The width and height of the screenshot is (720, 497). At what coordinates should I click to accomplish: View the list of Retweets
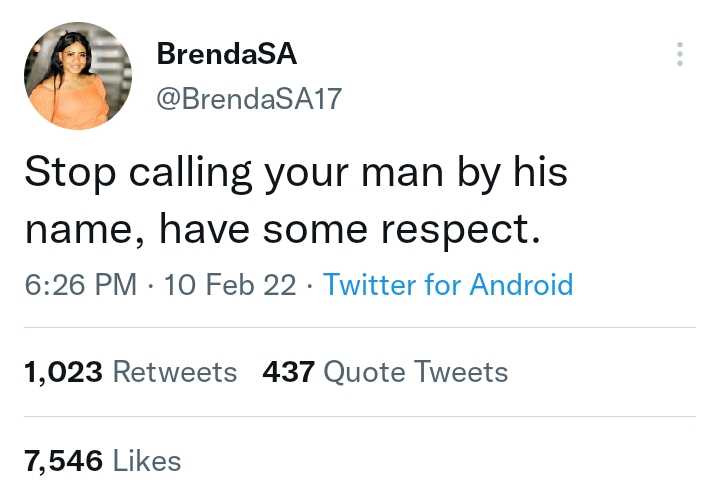pyautogui.click(x=174, y=372)
